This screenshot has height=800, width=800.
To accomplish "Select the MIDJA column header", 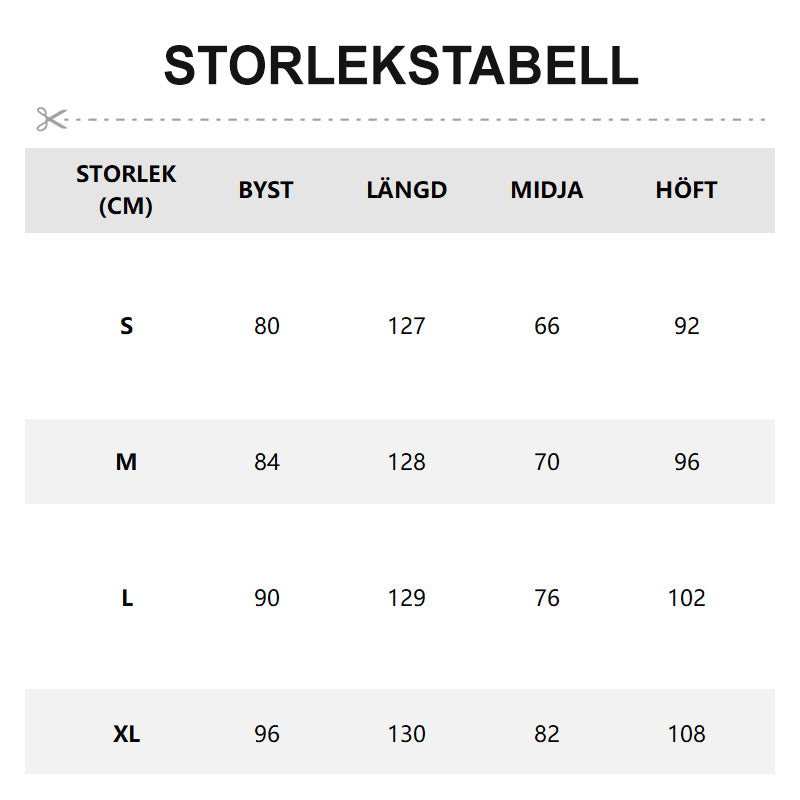I will click(546, 190).
